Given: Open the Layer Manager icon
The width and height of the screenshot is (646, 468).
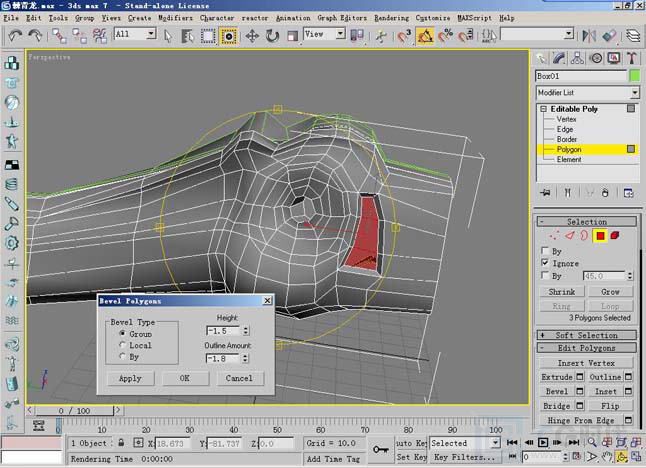Looking at the screenshot, I should pyautogui.click(x=633, y=36).
